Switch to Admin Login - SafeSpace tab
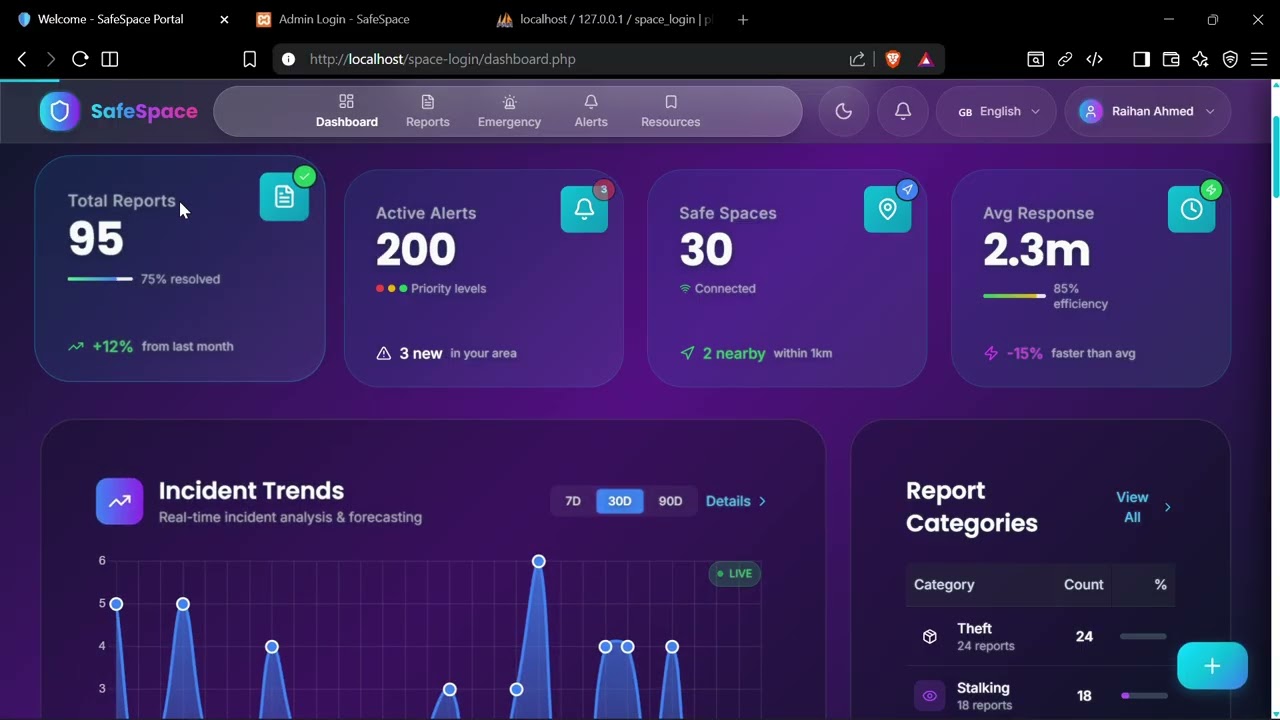The width and height of the screenshot is (1280, 720). [x=345, y=19]
